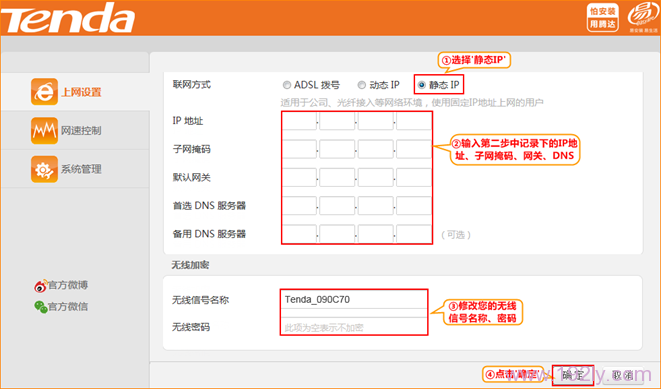Viewport: 661px width, 389px height.
Task: Focus third octet of 默认网关
Action: [x=376, y=177]
